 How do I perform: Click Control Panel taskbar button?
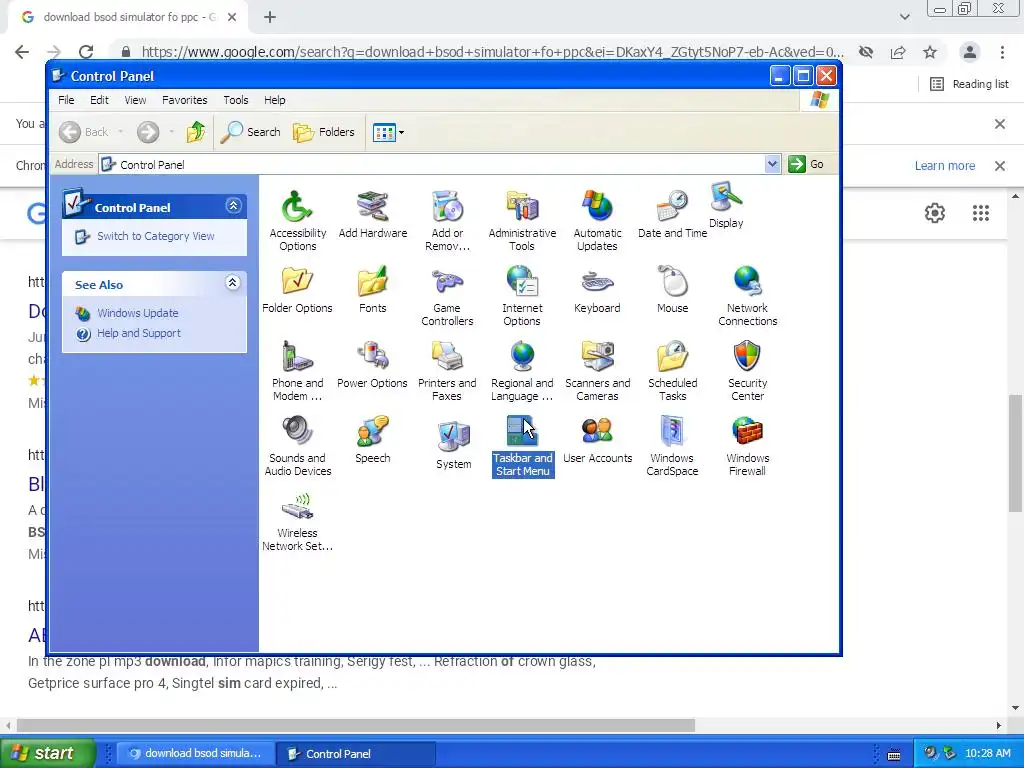click(x=358, y=754)
